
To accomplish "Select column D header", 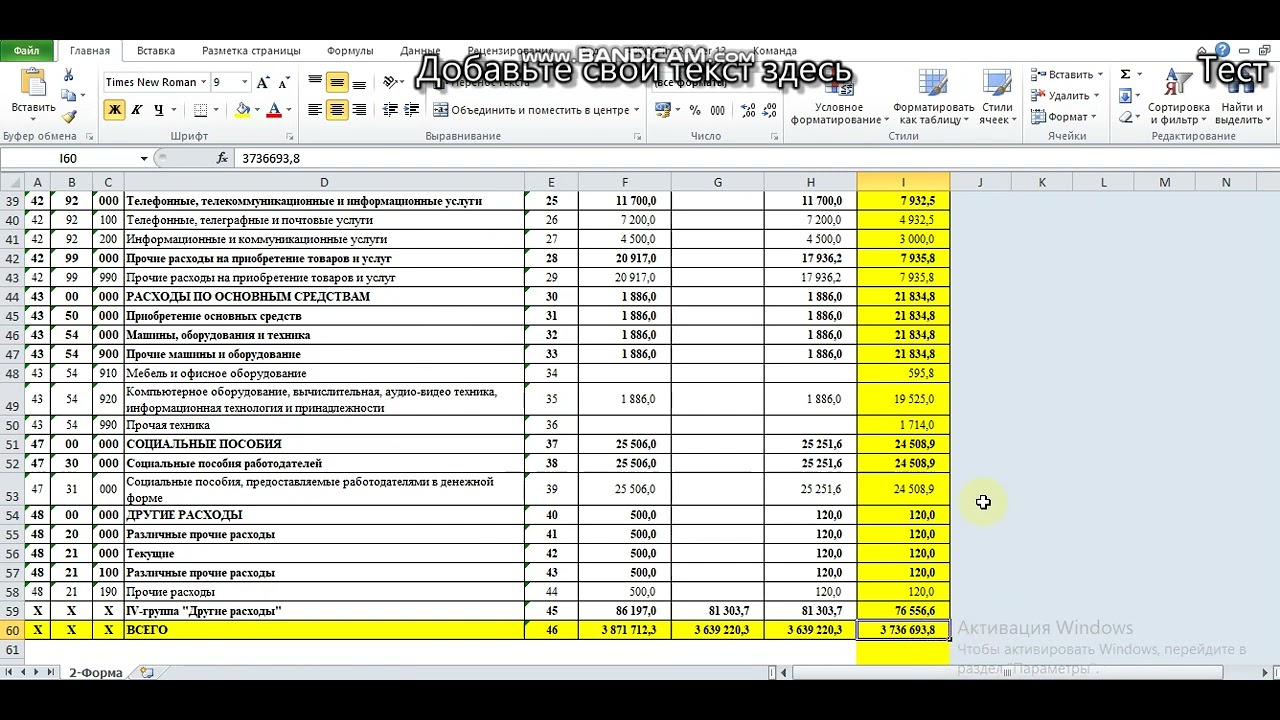I will [x=324, y=182].
